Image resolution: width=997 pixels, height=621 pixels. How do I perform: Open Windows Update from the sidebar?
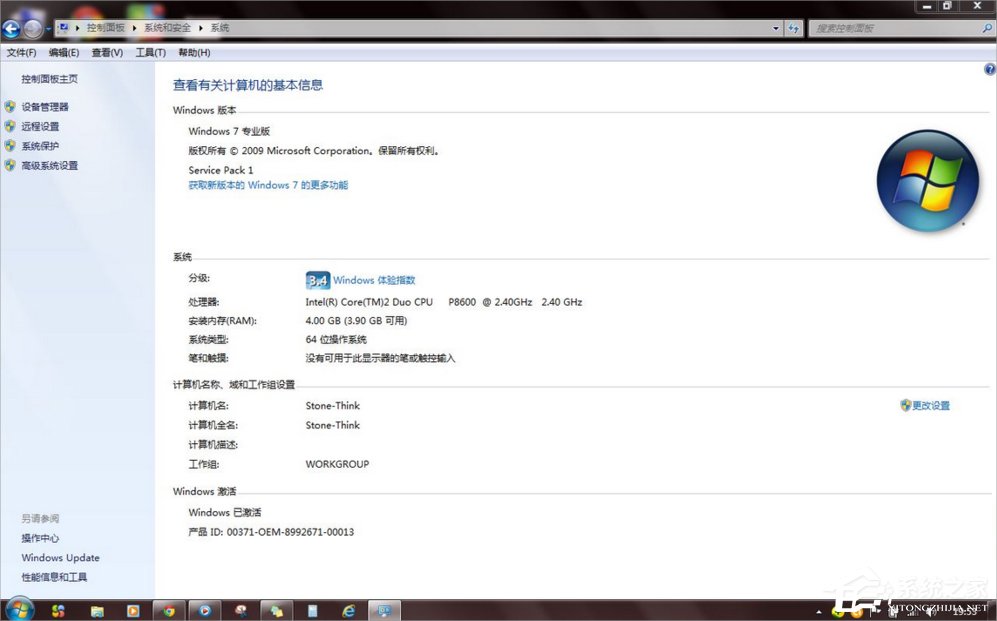click(59, 557)
